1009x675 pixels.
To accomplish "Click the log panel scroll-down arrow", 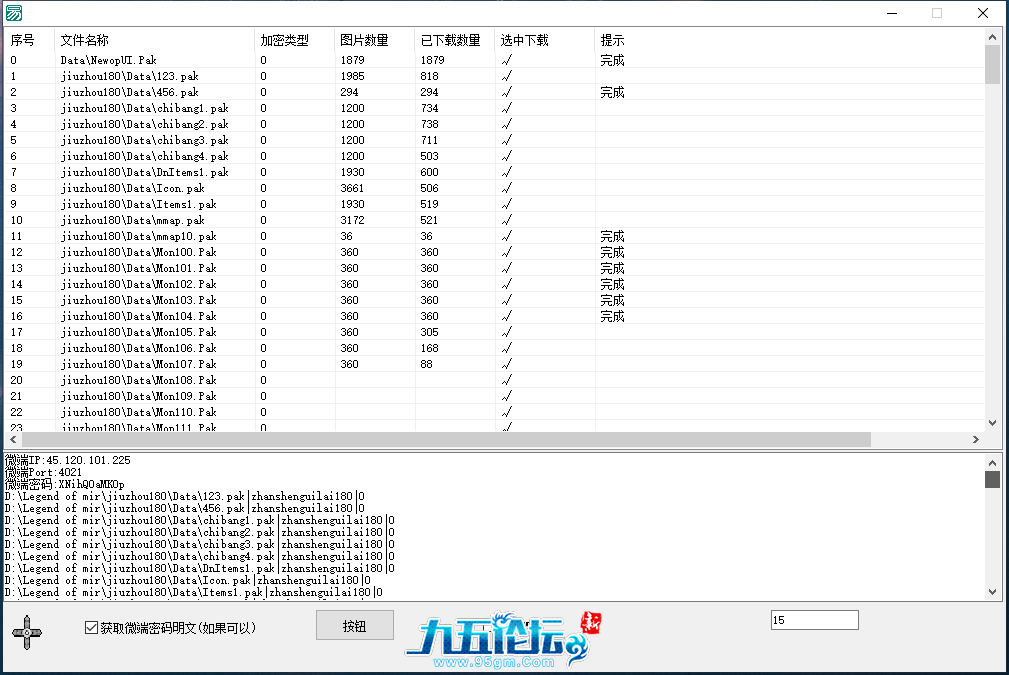I will pyautogui.click(x=992, y=592).
